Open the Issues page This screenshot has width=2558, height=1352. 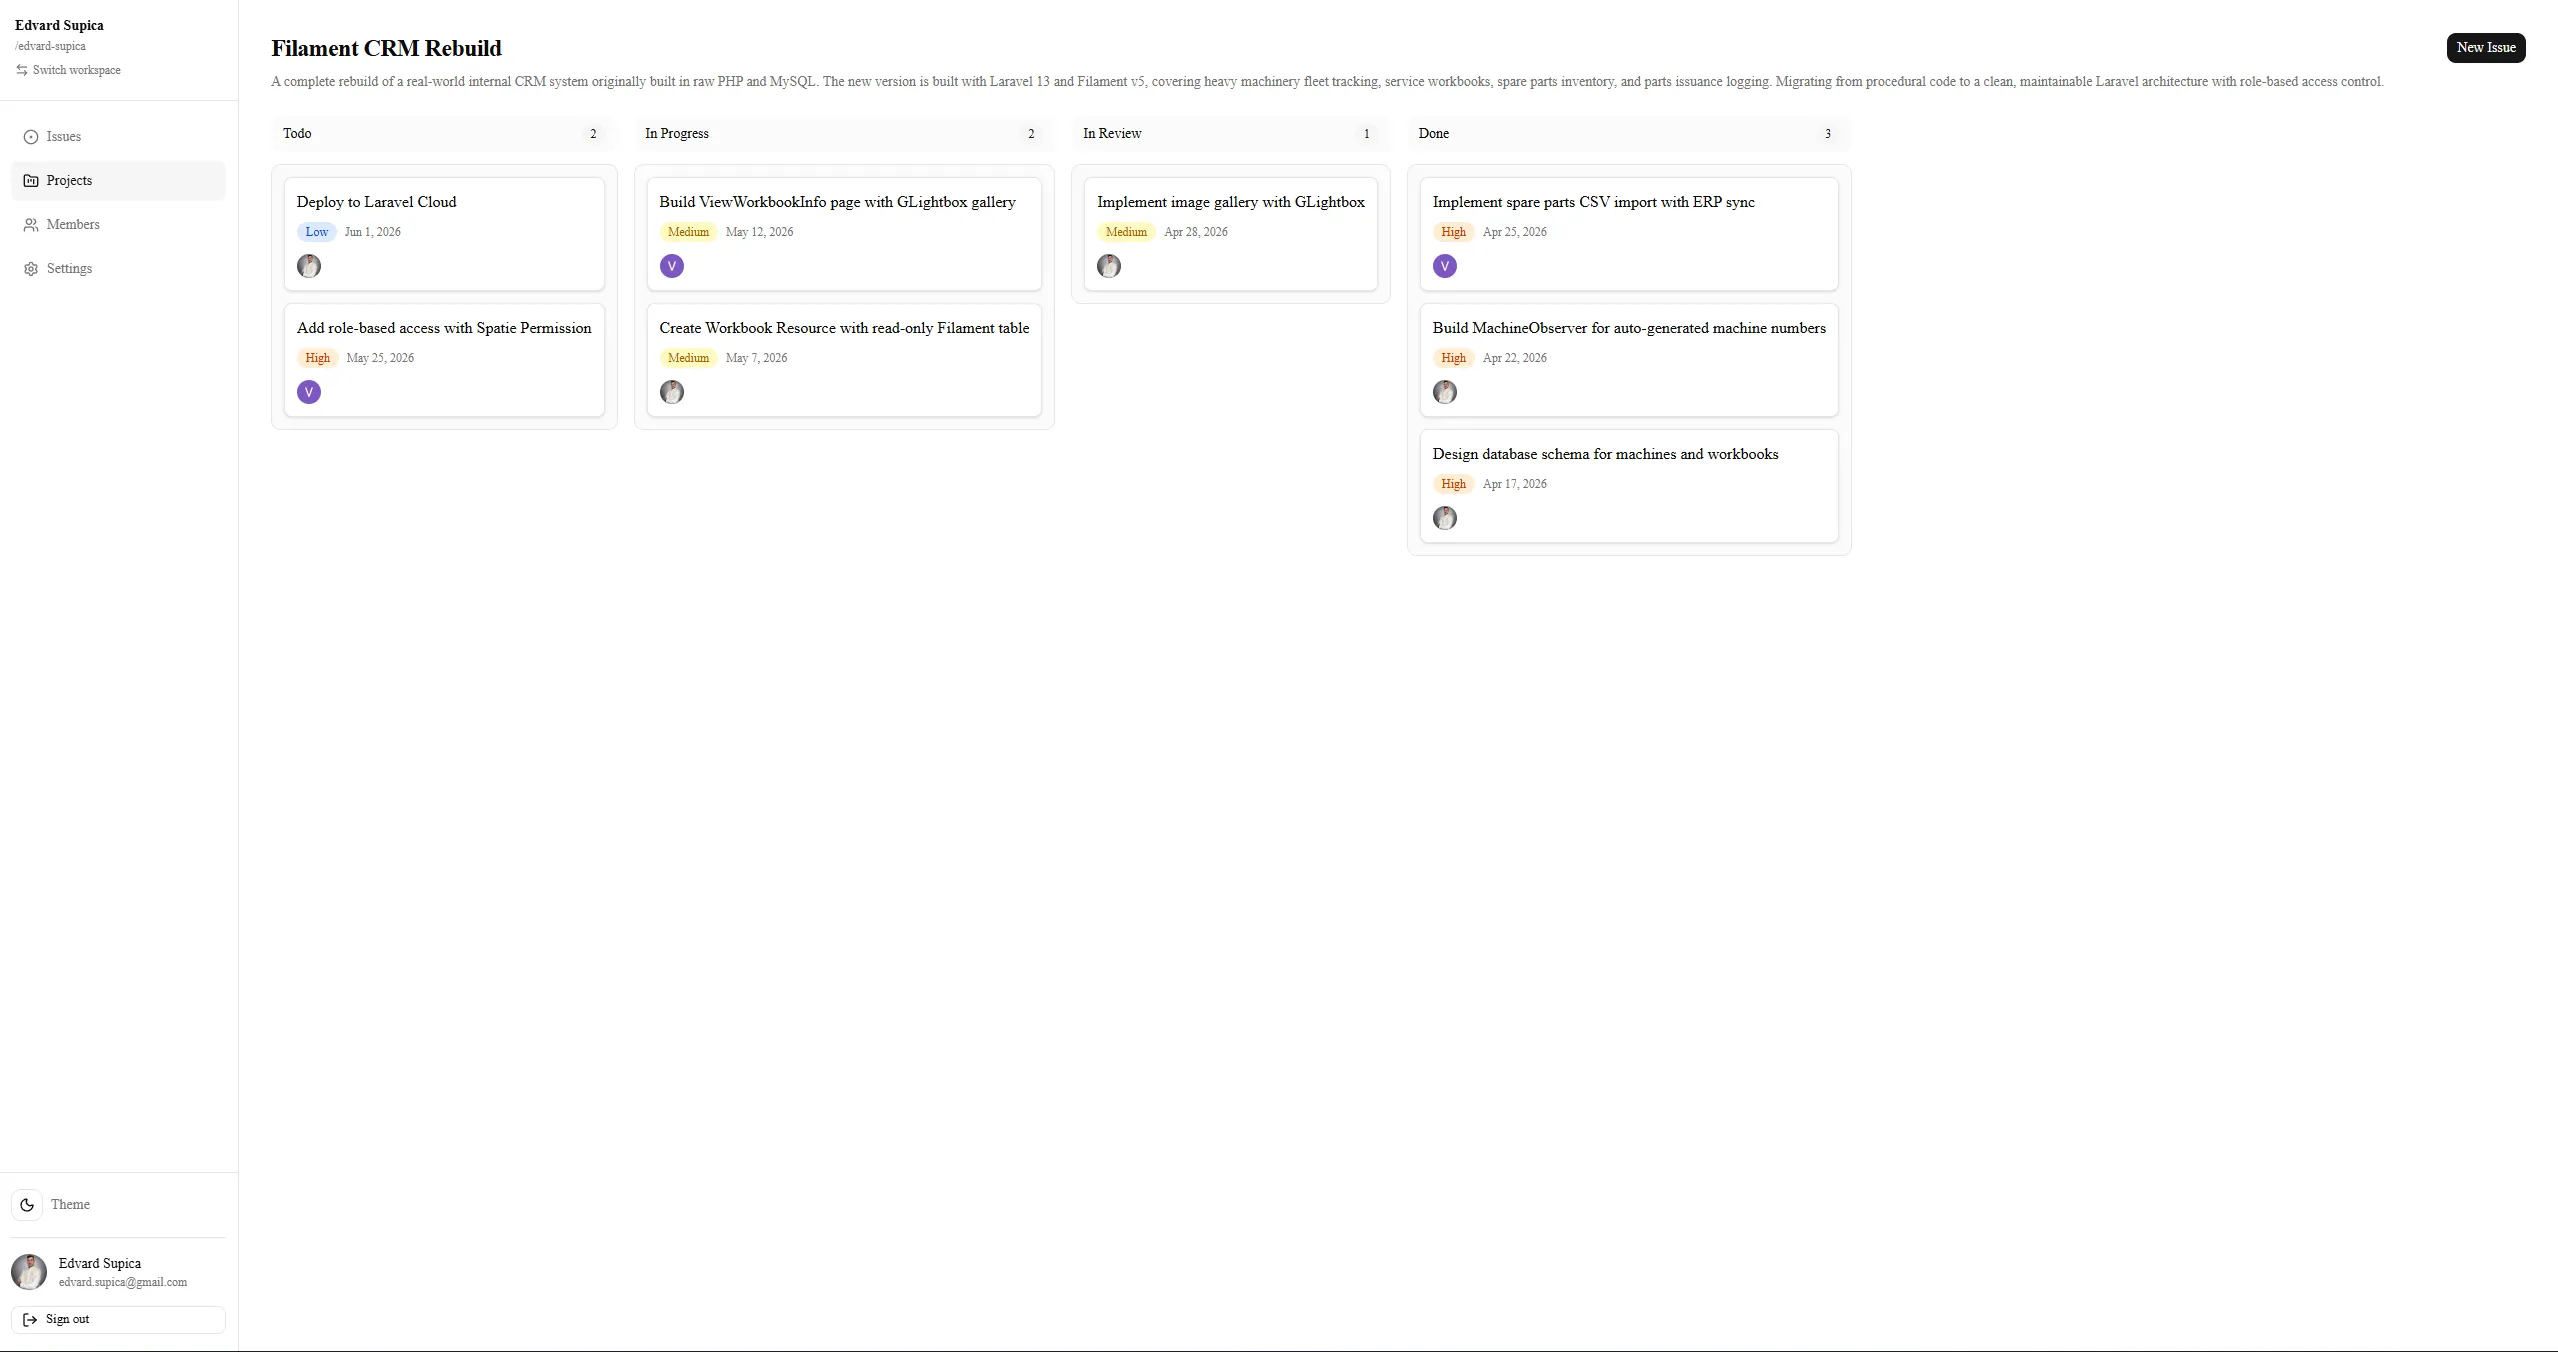[x=118, y=137]
